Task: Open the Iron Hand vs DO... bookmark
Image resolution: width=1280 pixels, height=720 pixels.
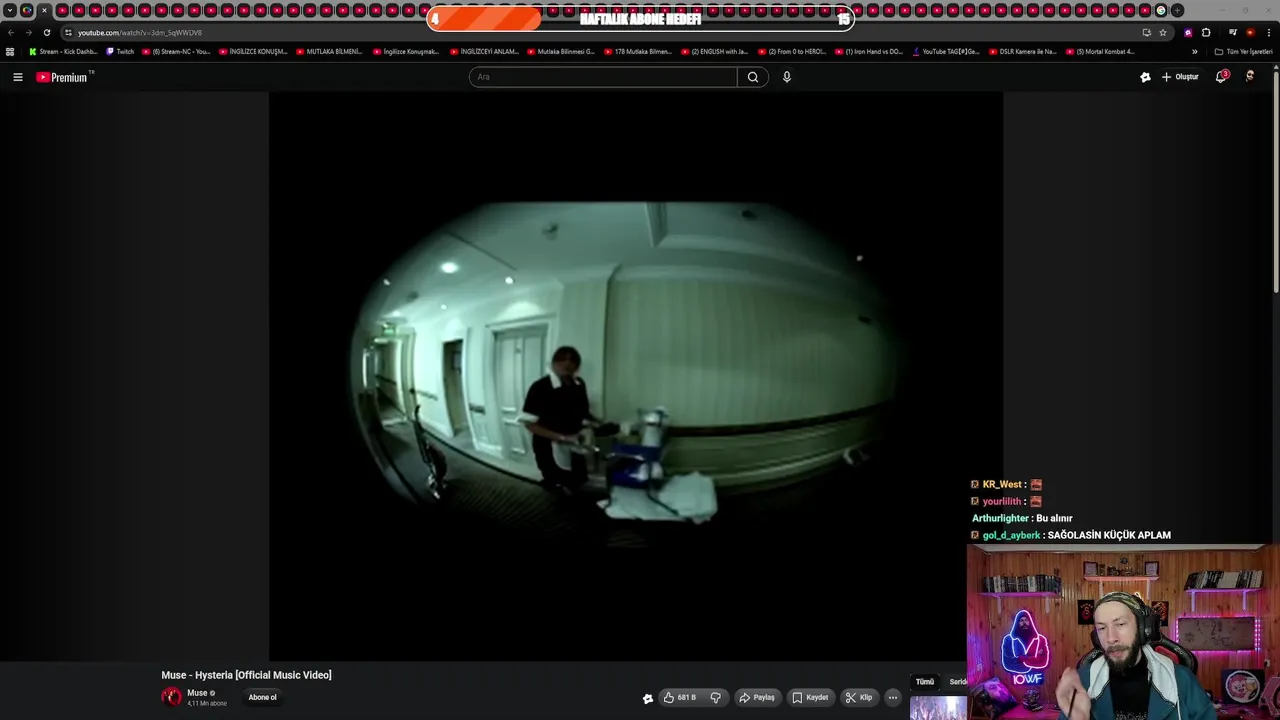Action: (x=869, y=51)
